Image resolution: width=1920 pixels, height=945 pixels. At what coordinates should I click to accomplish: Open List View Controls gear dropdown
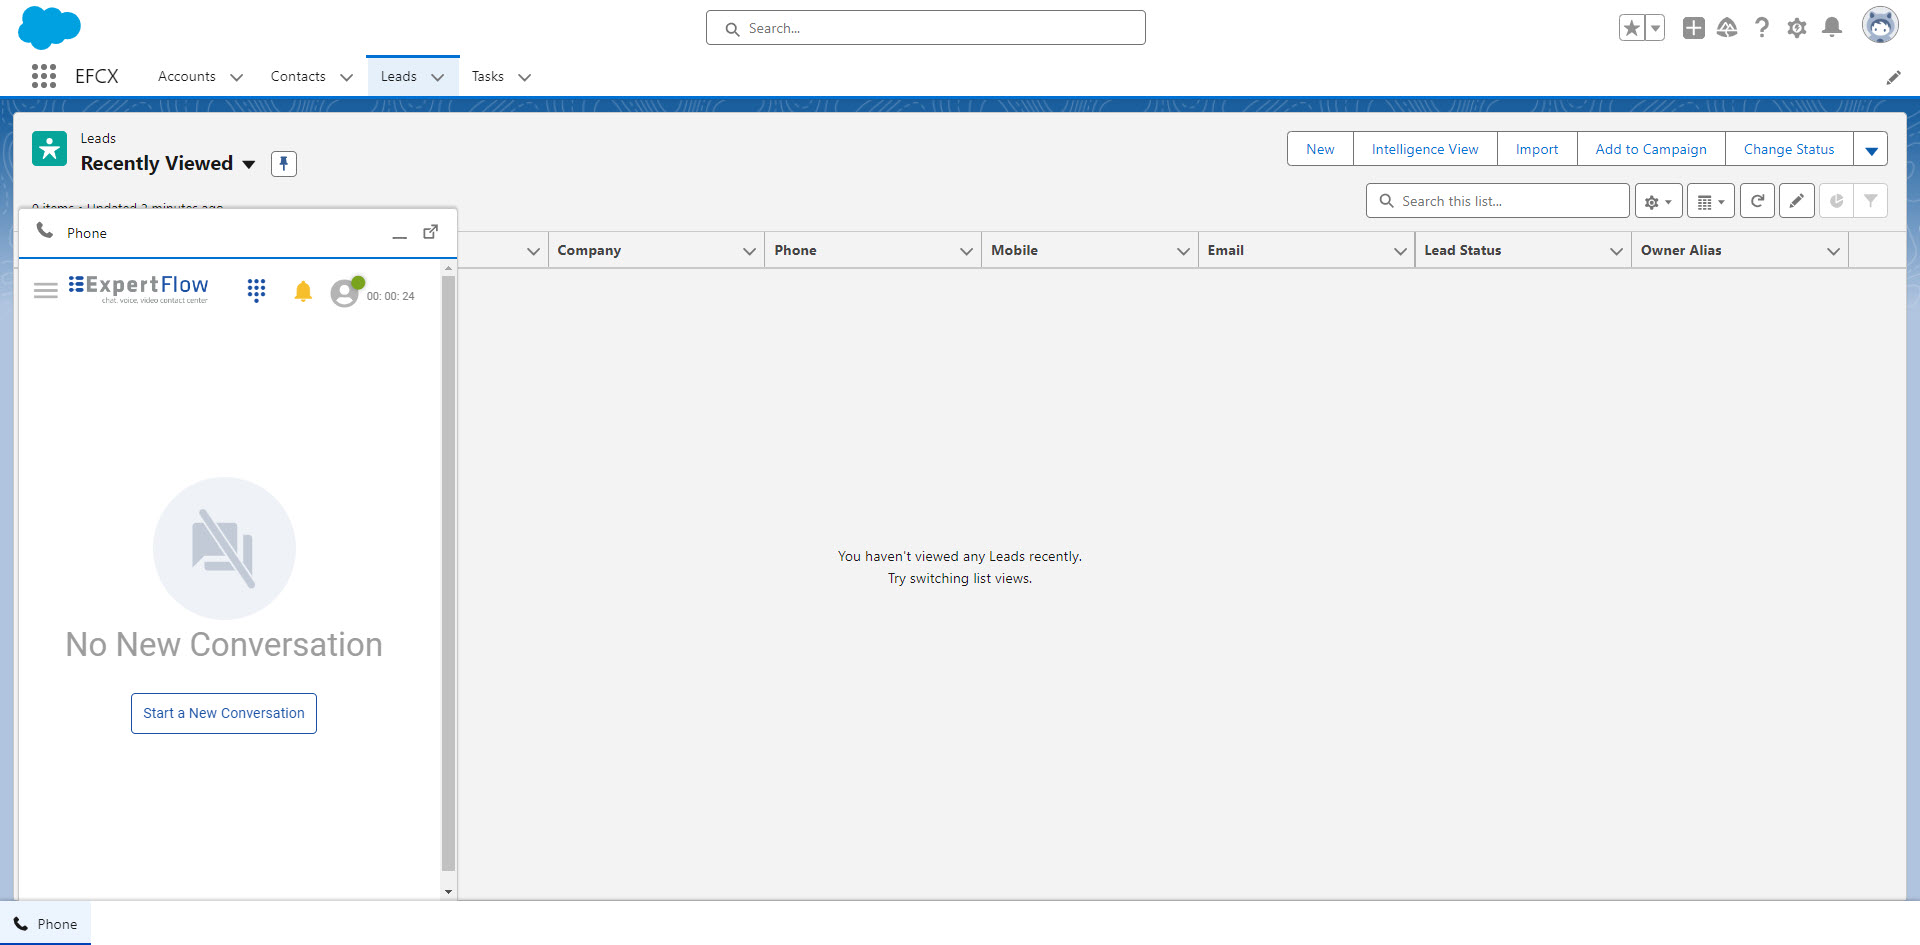(1658, 201)
